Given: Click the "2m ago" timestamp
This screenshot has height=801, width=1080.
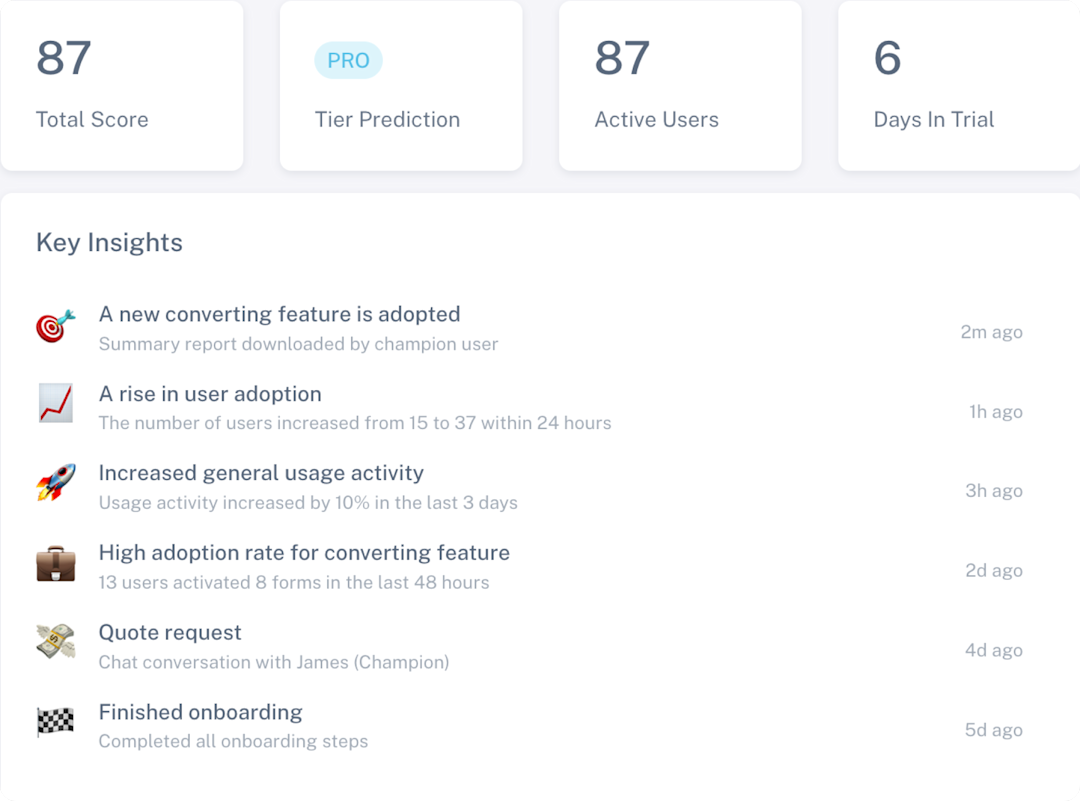Looking at the screenshot, I should click(991, 332).
